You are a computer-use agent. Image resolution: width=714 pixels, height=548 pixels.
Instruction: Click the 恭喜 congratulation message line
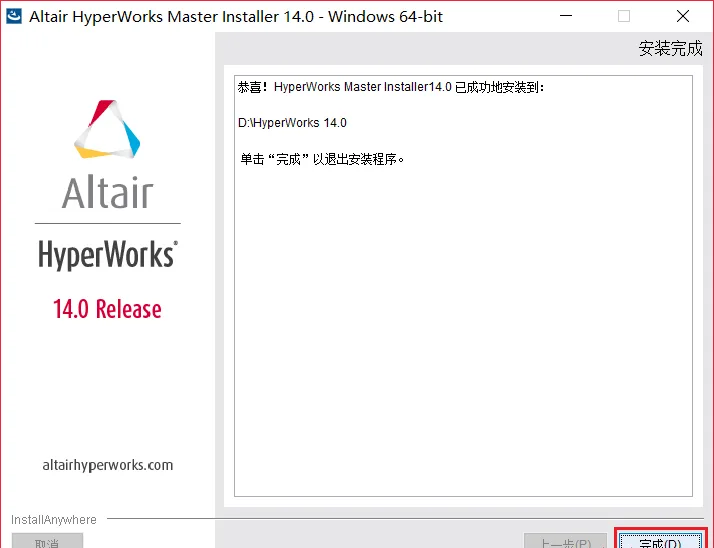(391, 87)
